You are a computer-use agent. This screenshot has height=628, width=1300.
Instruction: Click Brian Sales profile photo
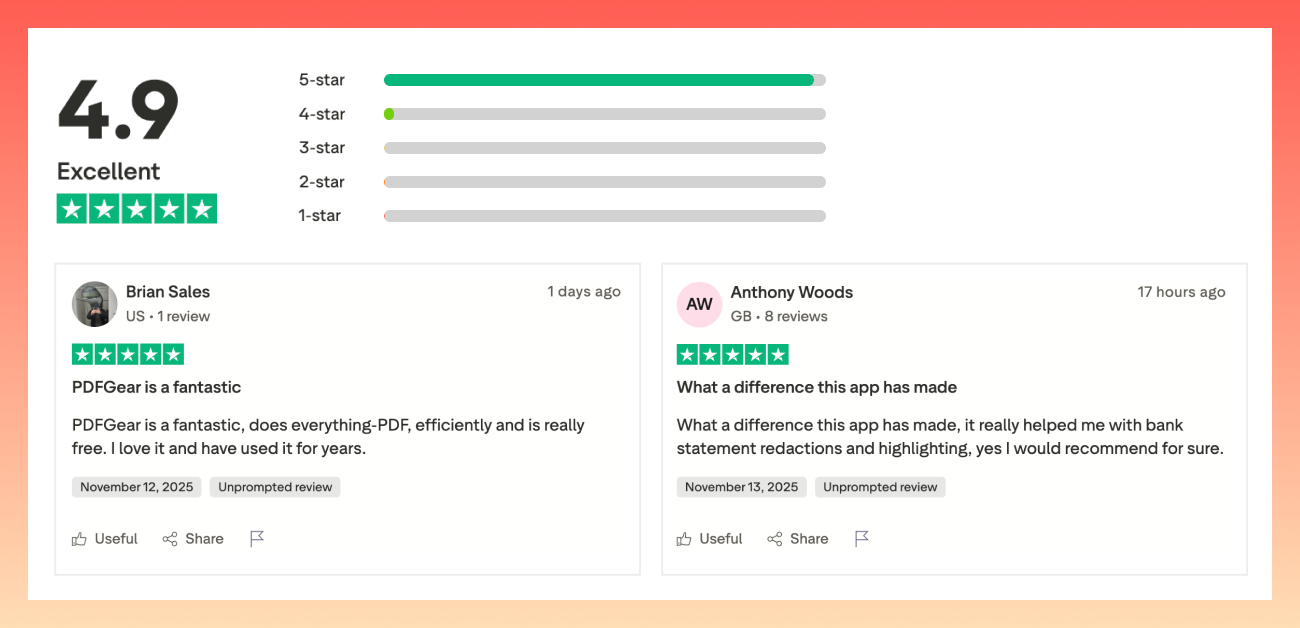coord(95,304)
